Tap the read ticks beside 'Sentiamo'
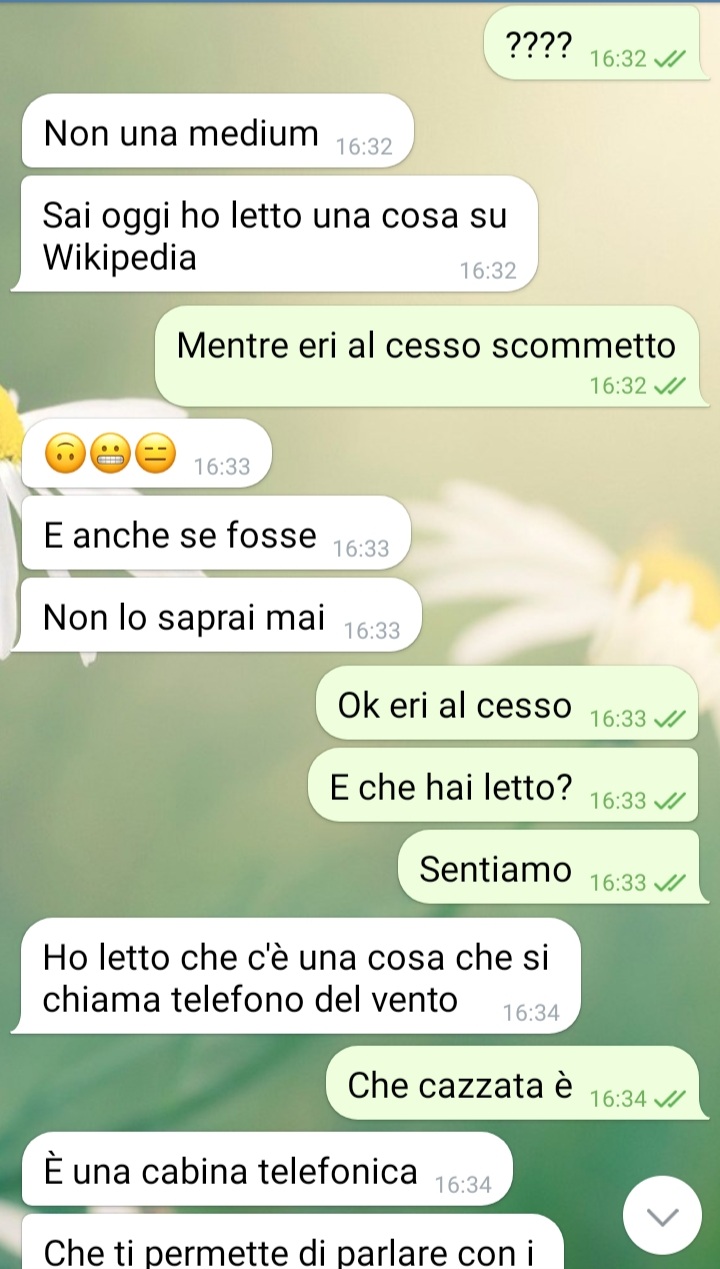Viewport: 720px width, 1269px height. (669, 883)
